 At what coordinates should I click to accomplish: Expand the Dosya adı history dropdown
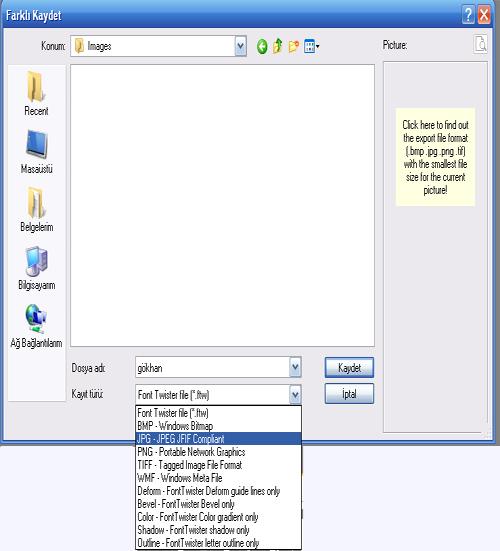click(x=295, y=367)
